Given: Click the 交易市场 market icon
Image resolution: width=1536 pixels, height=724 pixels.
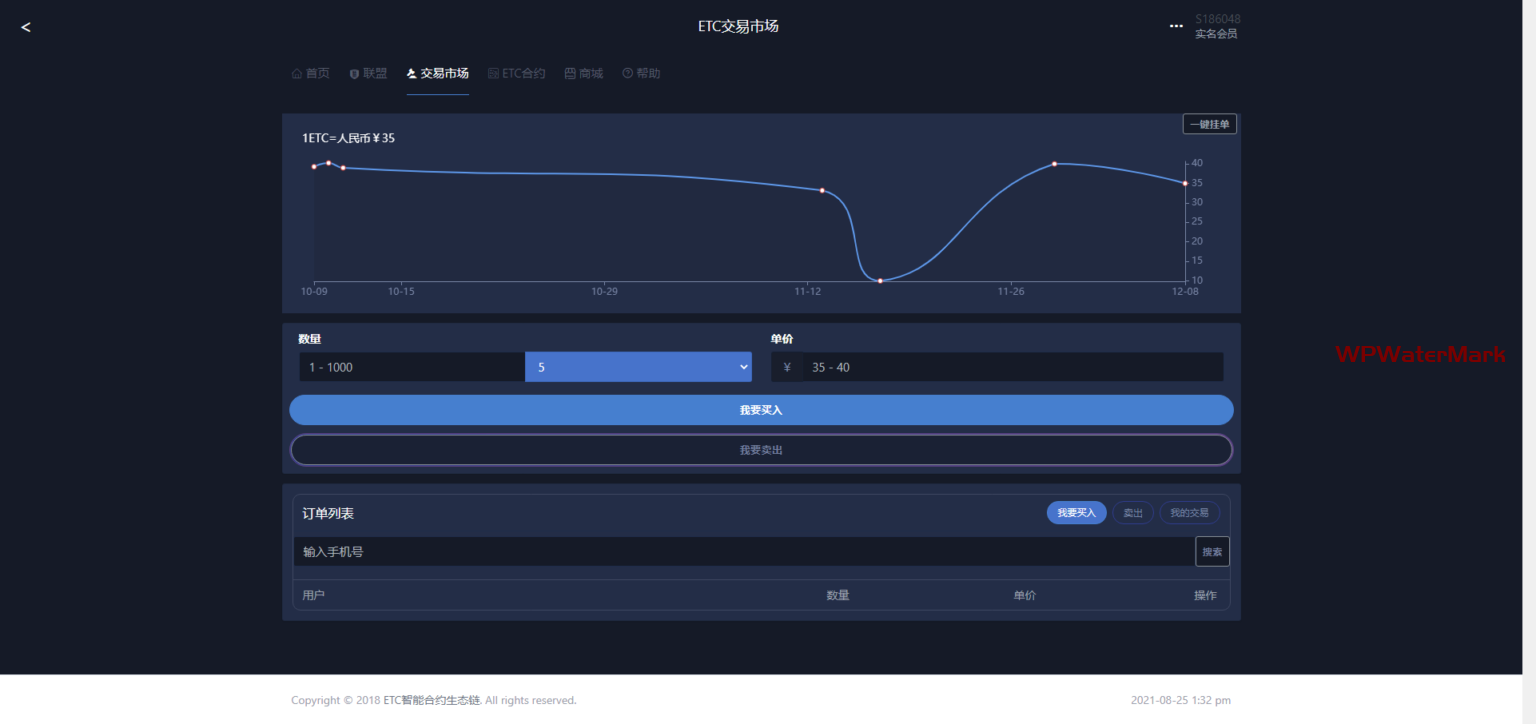Looking at the screenshot, I should point(412,73).
